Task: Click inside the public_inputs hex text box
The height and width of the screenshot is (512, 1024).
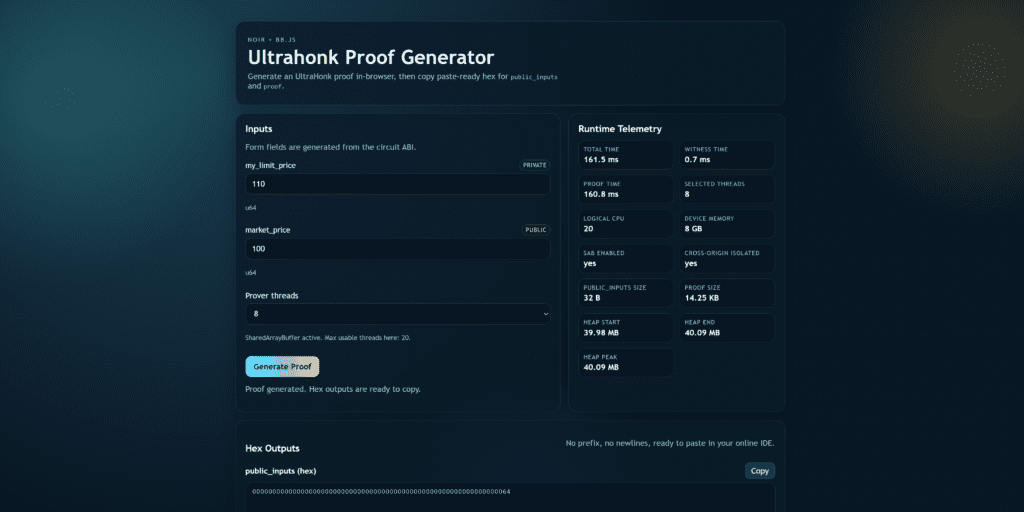Action: [510, 497]
